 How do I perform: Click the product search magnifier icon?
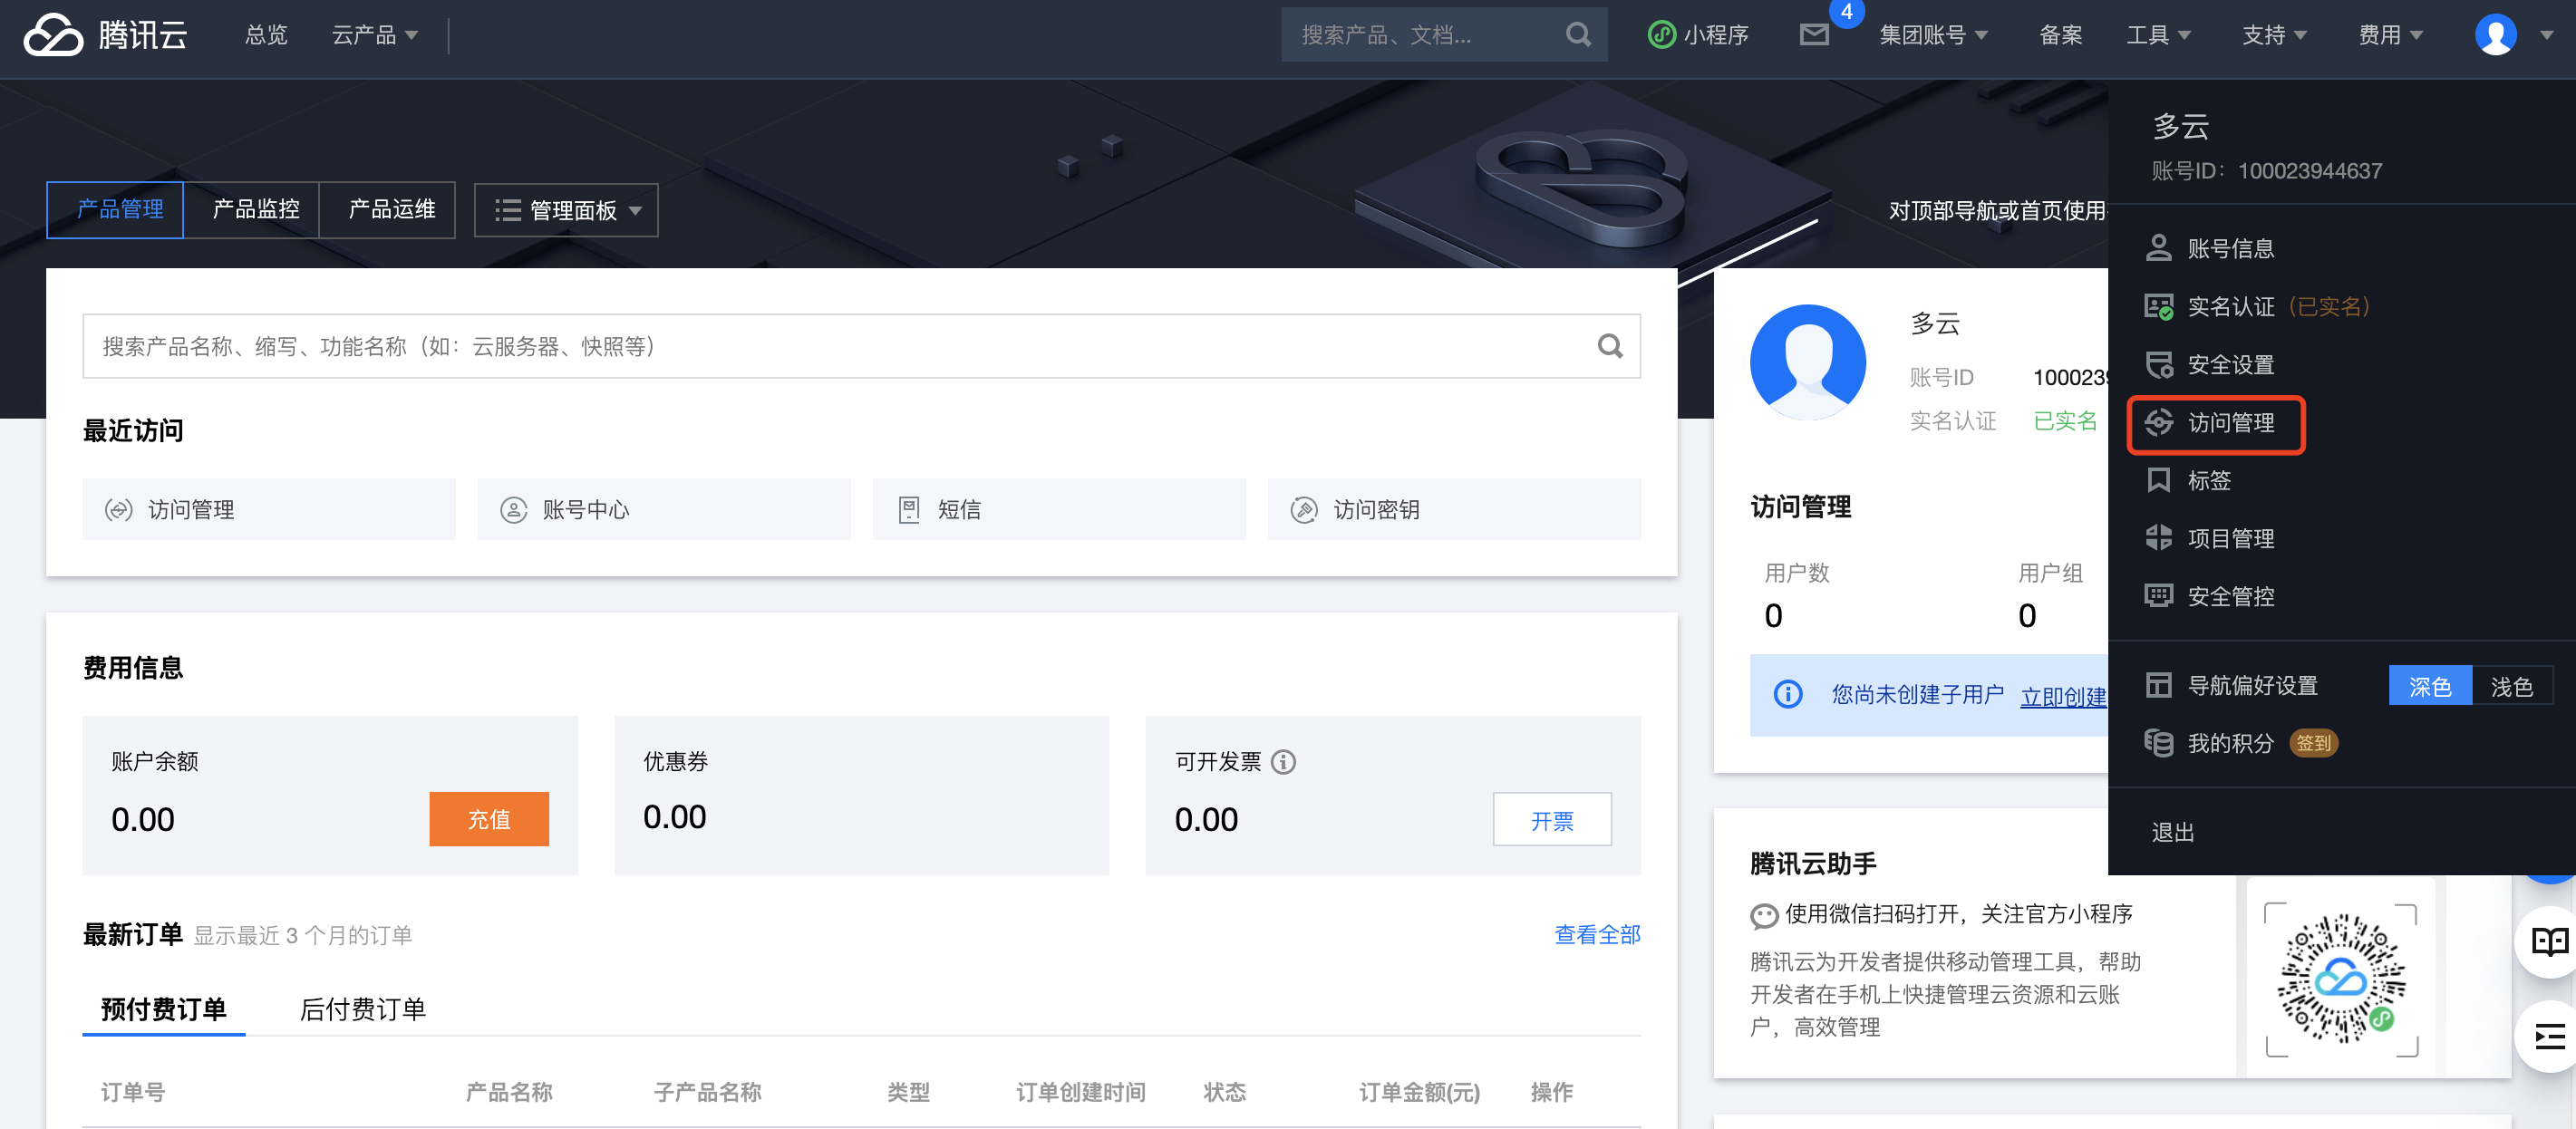(1609, 346)
